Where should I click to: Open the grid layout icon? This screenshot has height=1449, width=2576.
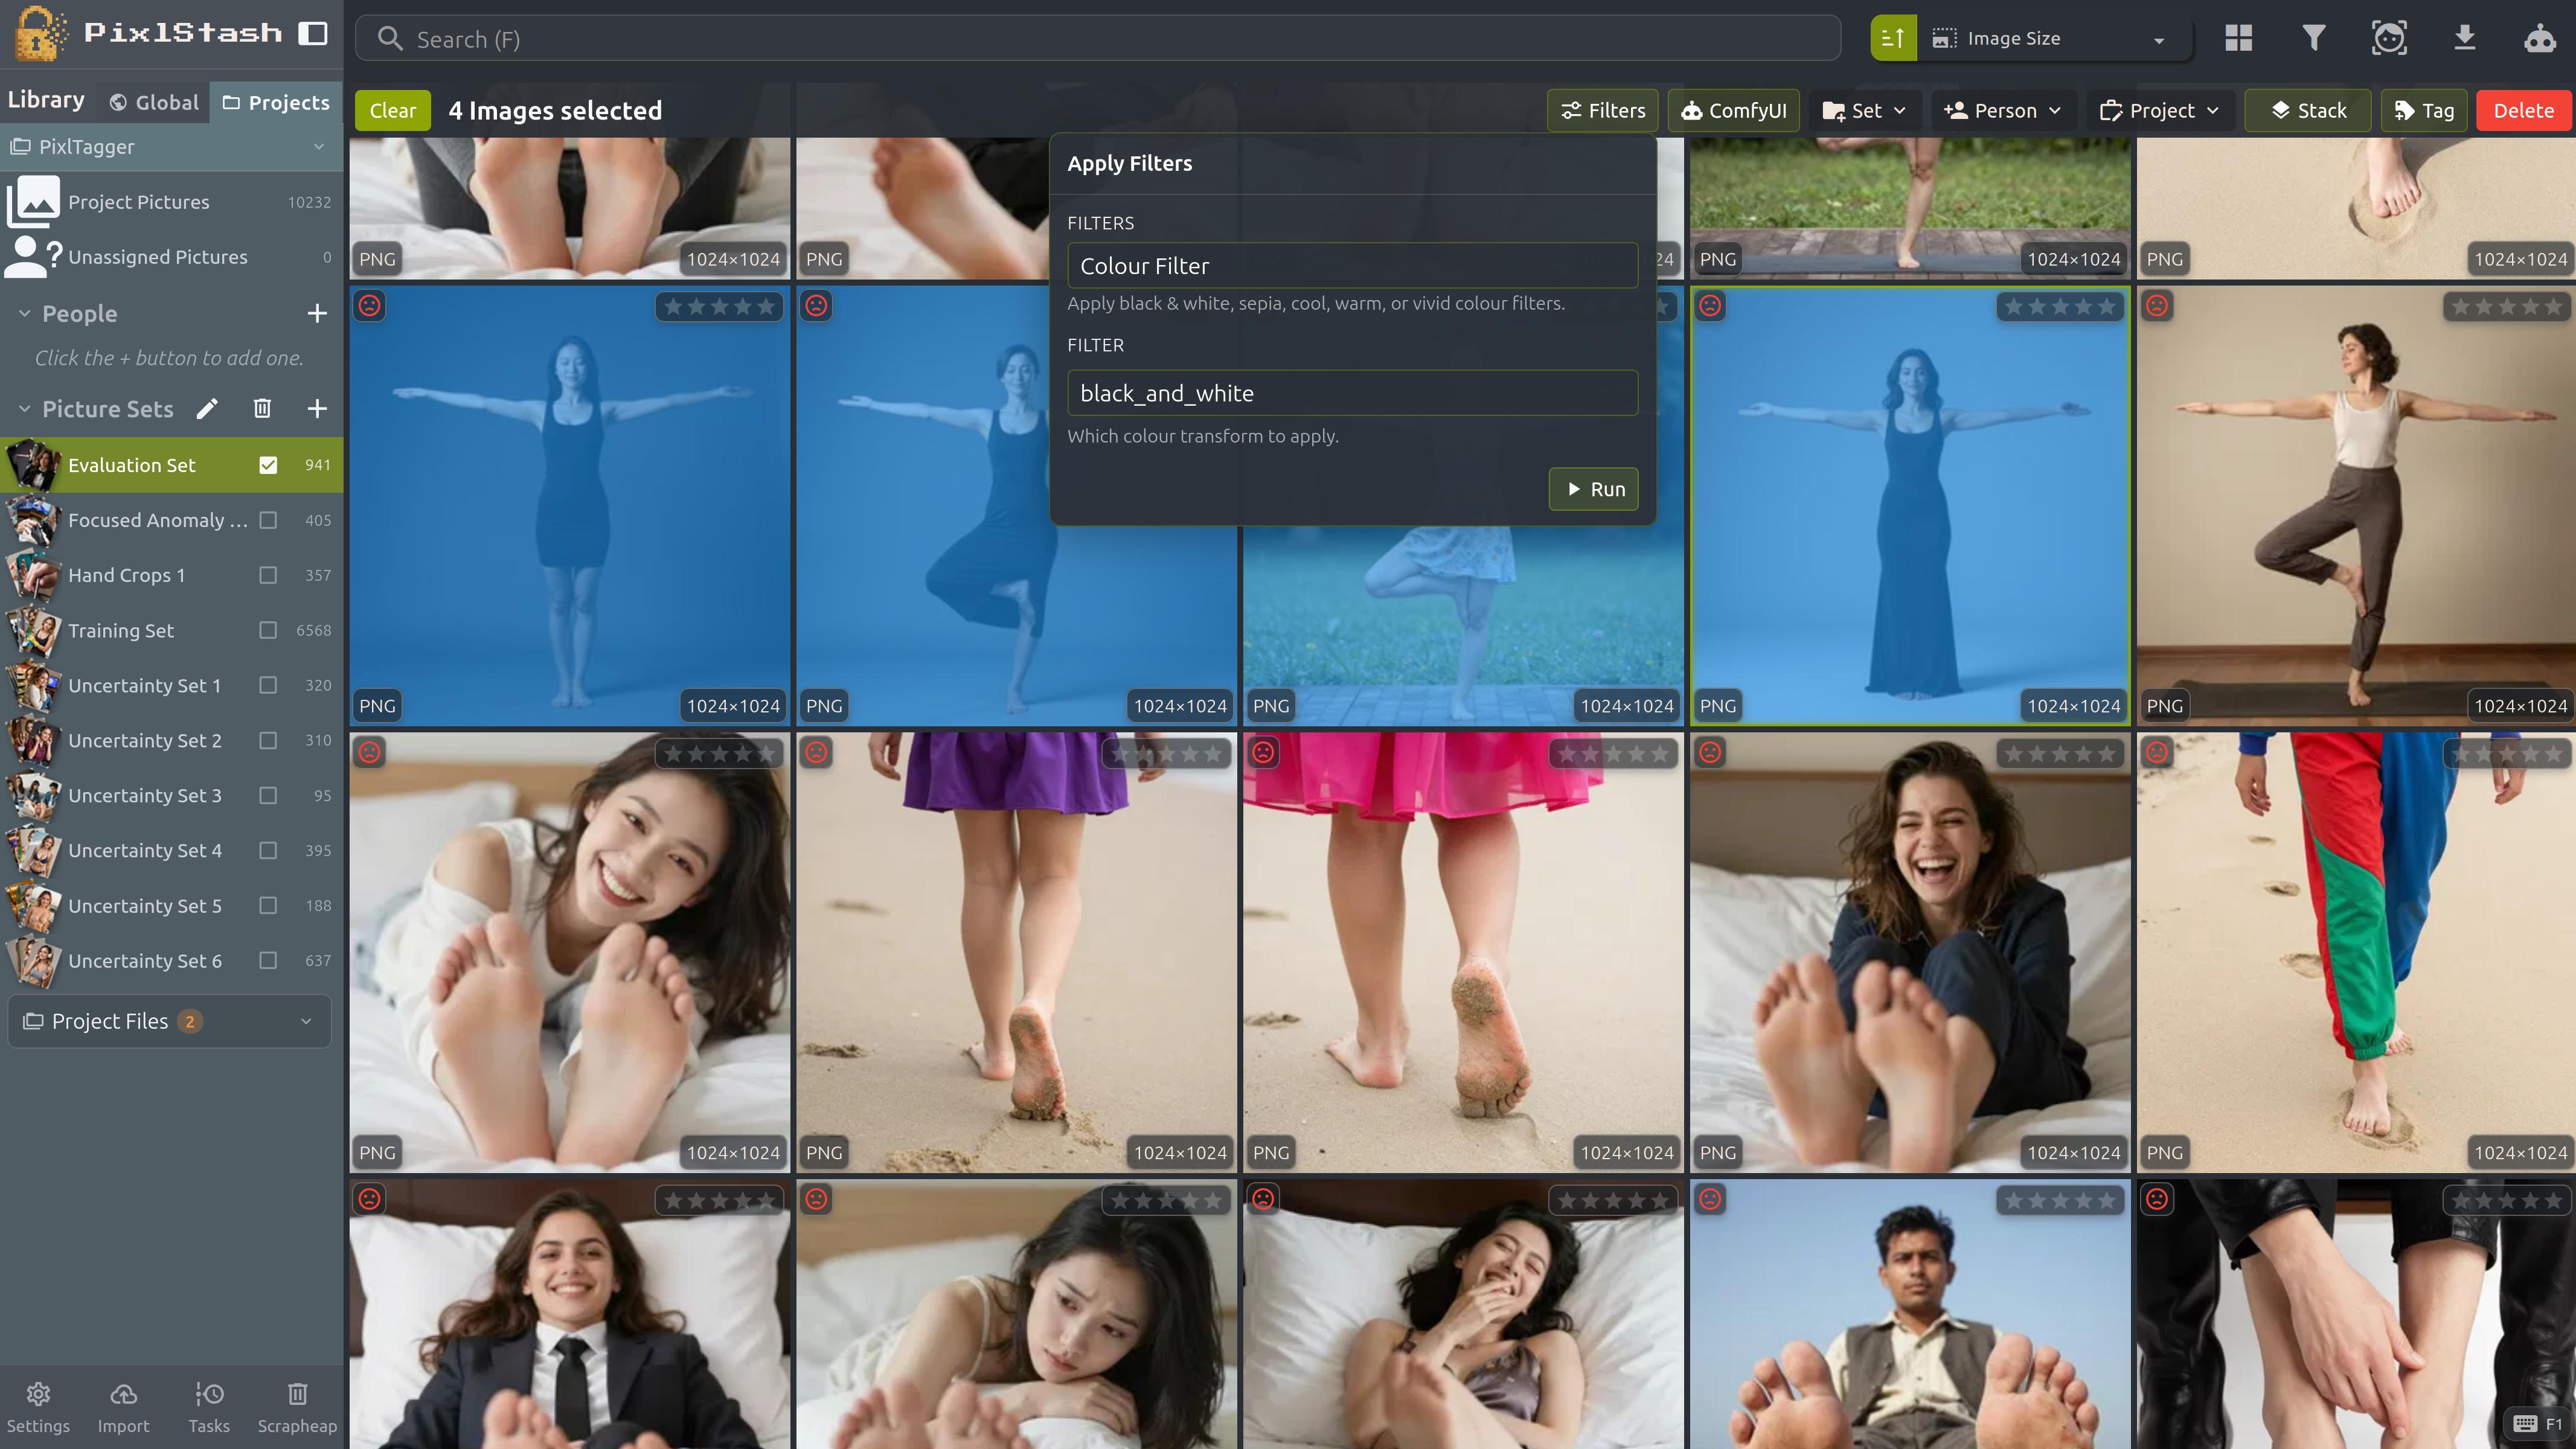(x=2238, y=39)
